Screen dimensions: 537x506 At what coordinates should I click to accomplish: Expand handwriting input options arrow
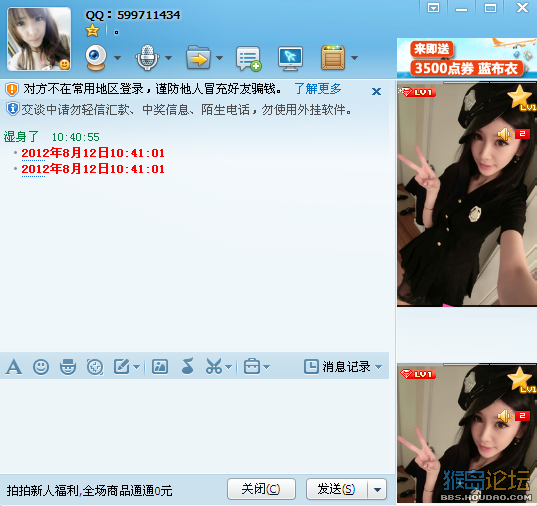(x=136, y=367)
